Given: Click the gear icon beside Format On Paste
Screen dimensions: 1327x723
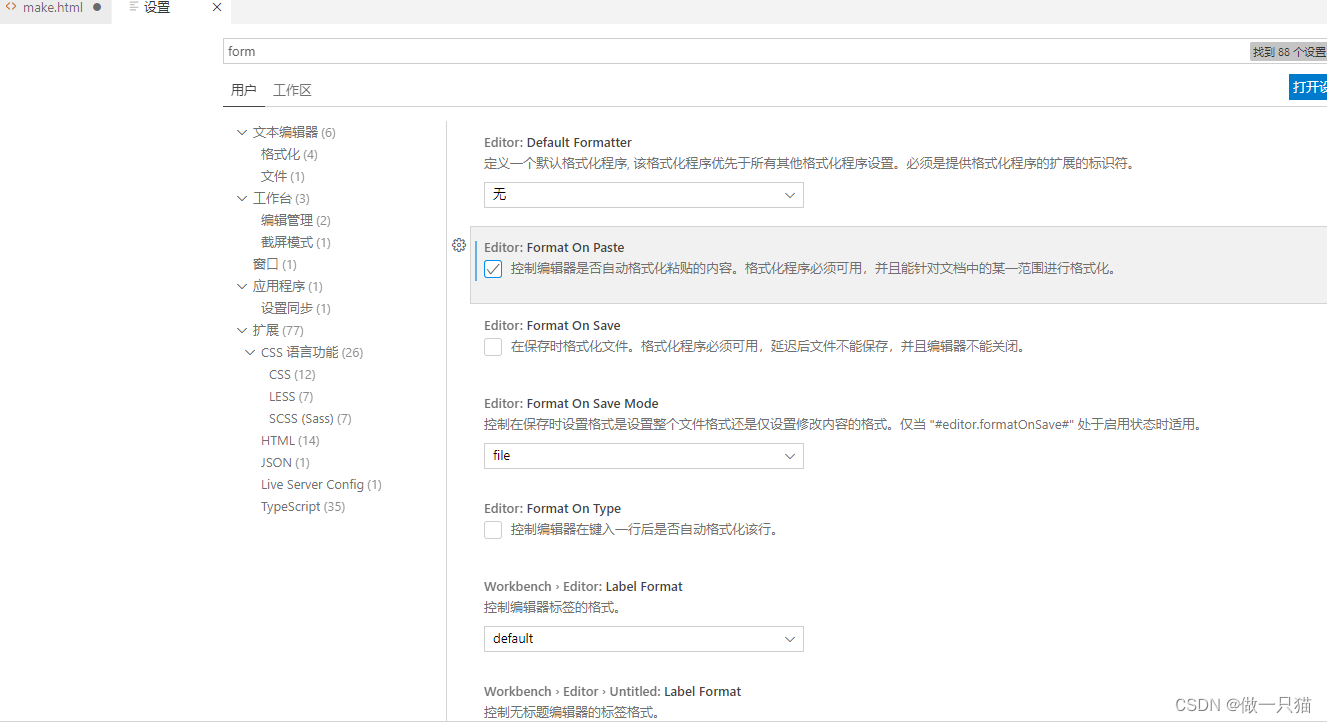Looking at the screenshot, I should (x=459, y=245).
